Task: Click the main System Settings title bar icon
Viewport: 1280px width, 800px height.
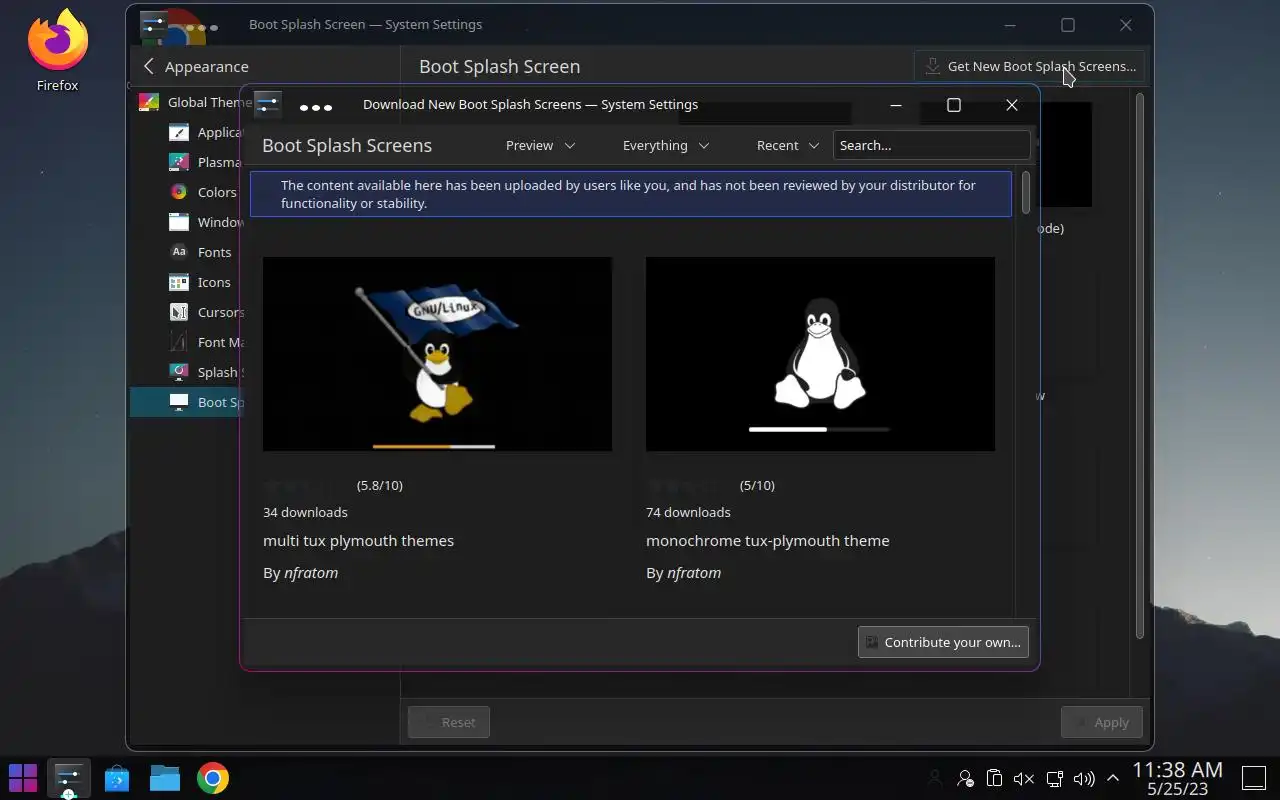Action: click(154, 24)
